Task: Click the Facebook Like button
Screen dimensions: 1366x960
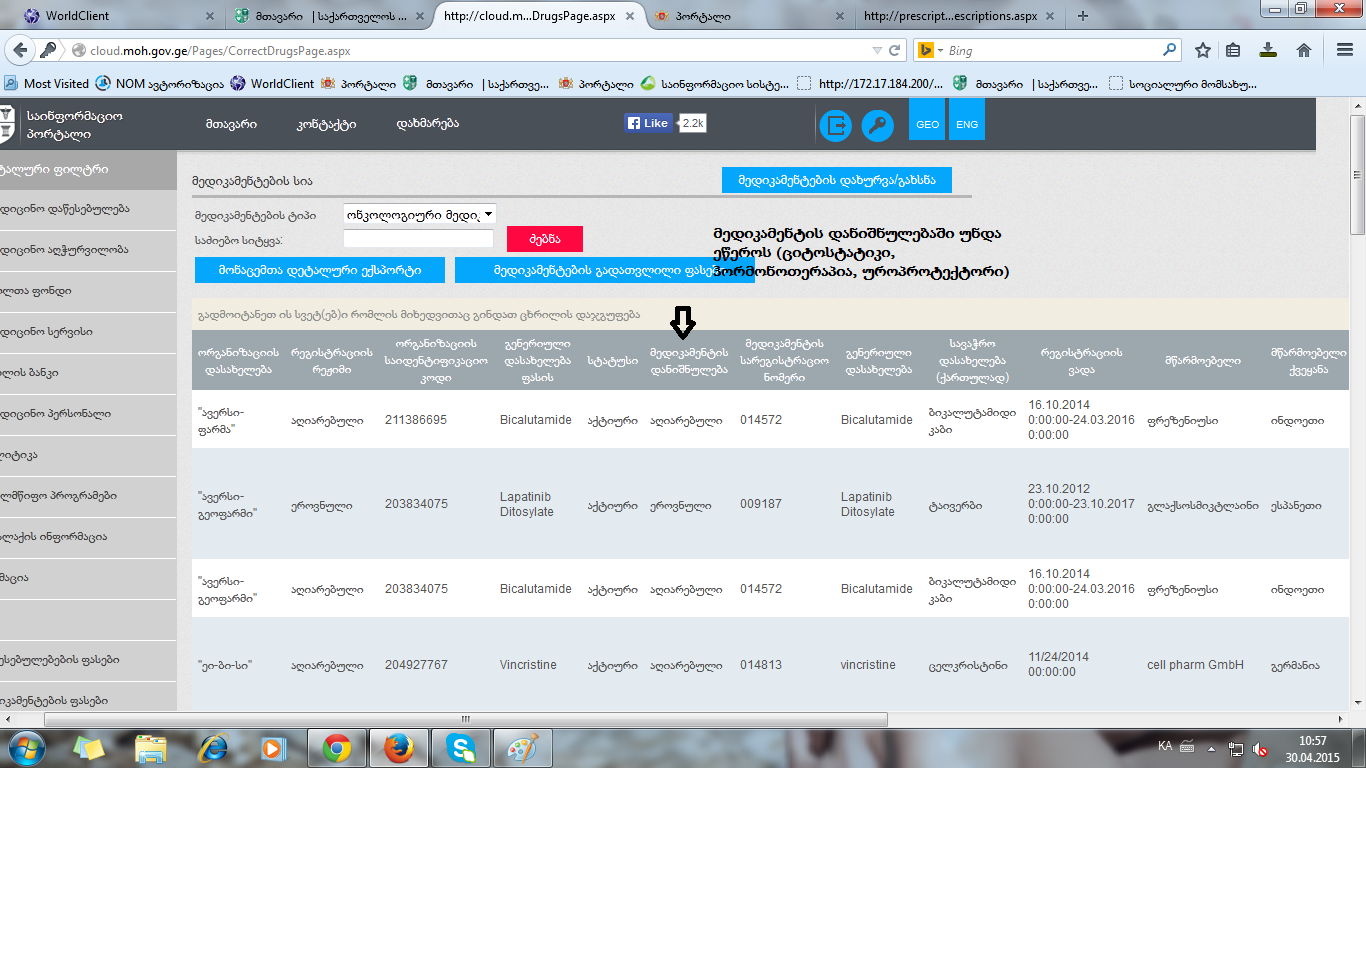Action: tap(648, 123)
